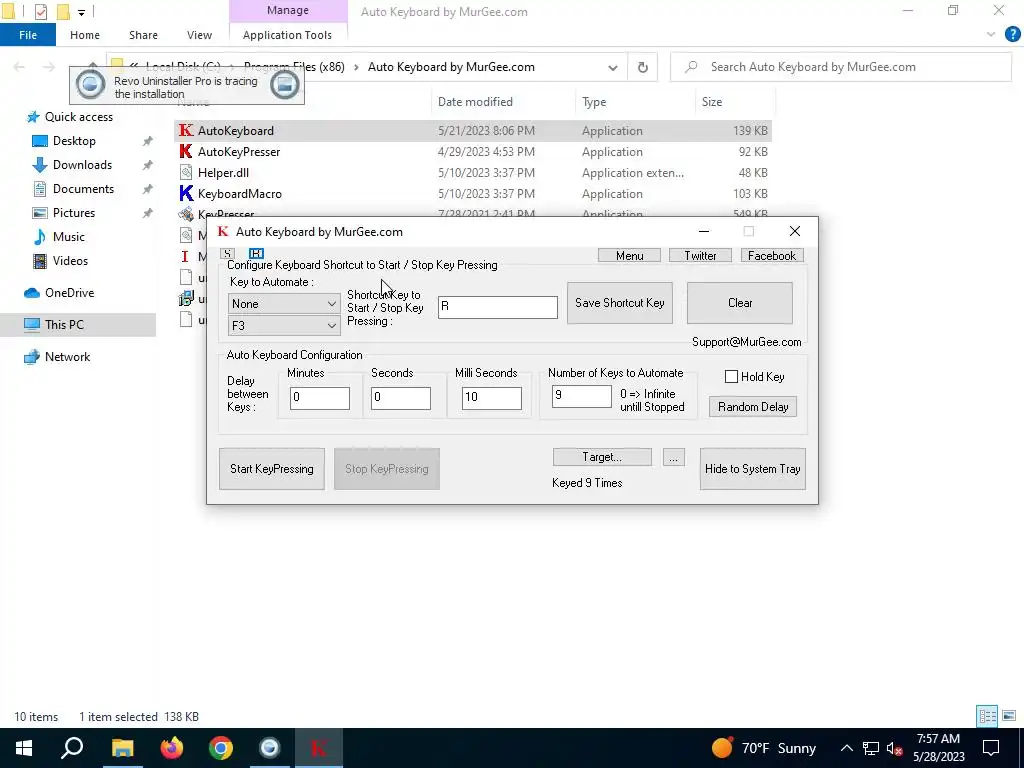
Task: Click the ellipsis button beside Target
Action: [x=673, y=457]
